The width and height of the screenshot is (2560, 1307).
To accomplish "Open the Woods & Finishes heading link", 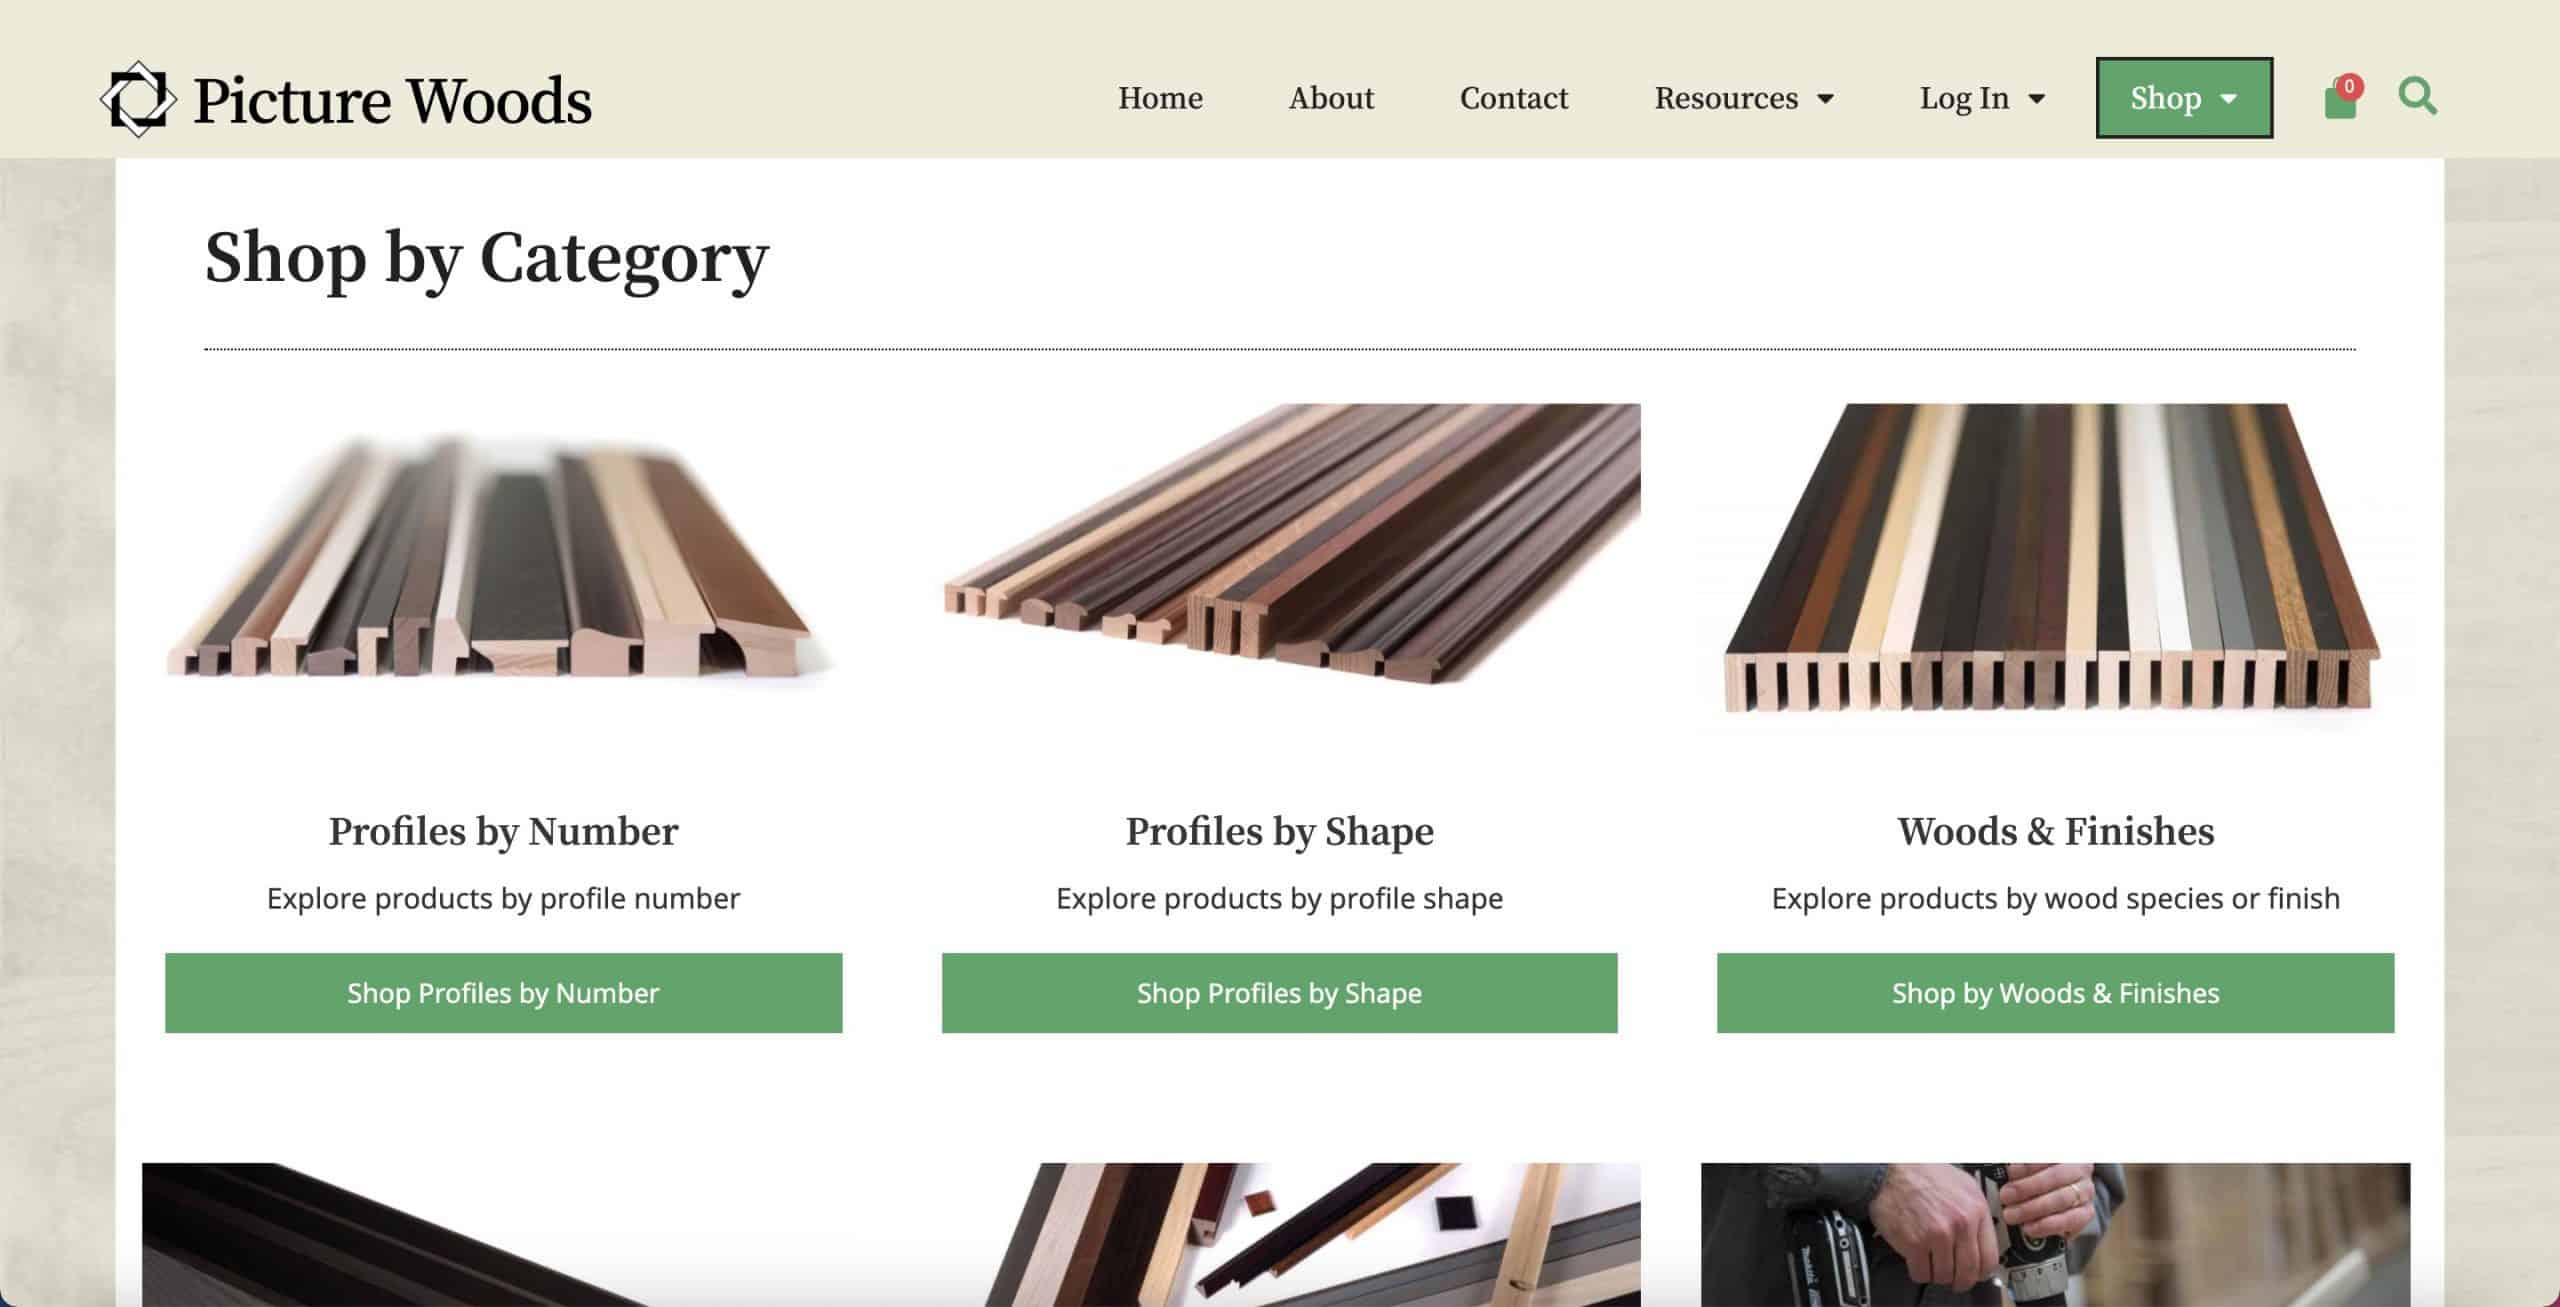I will click(2055, 831).
